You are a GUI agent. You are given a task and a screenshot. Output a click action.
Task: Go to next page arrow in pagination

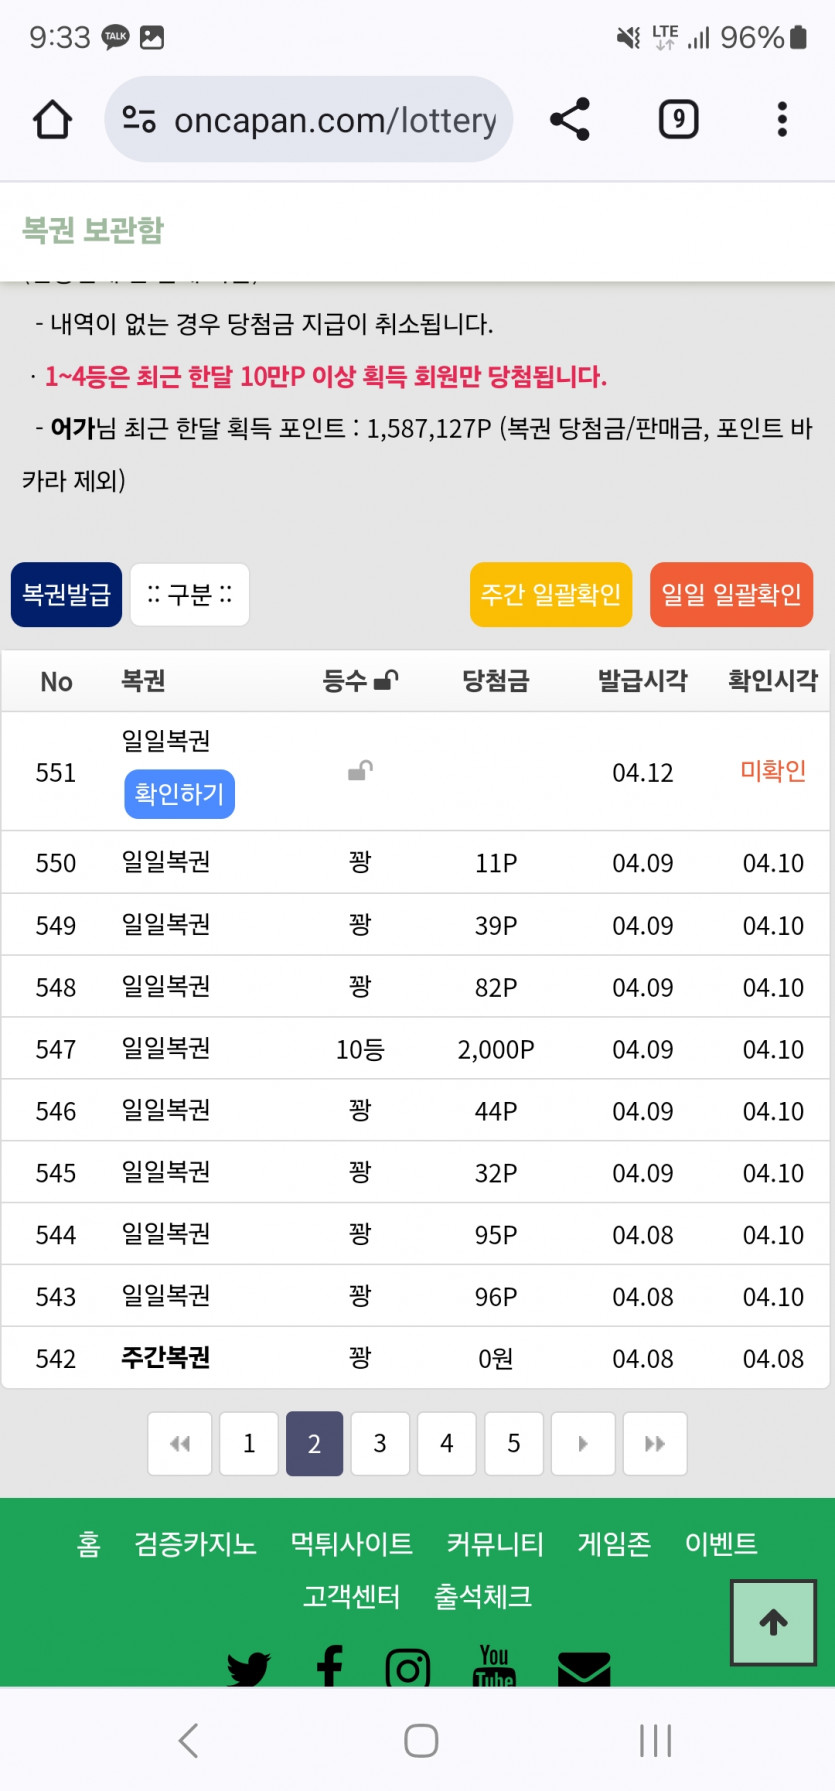click(x=583, y=1443)
